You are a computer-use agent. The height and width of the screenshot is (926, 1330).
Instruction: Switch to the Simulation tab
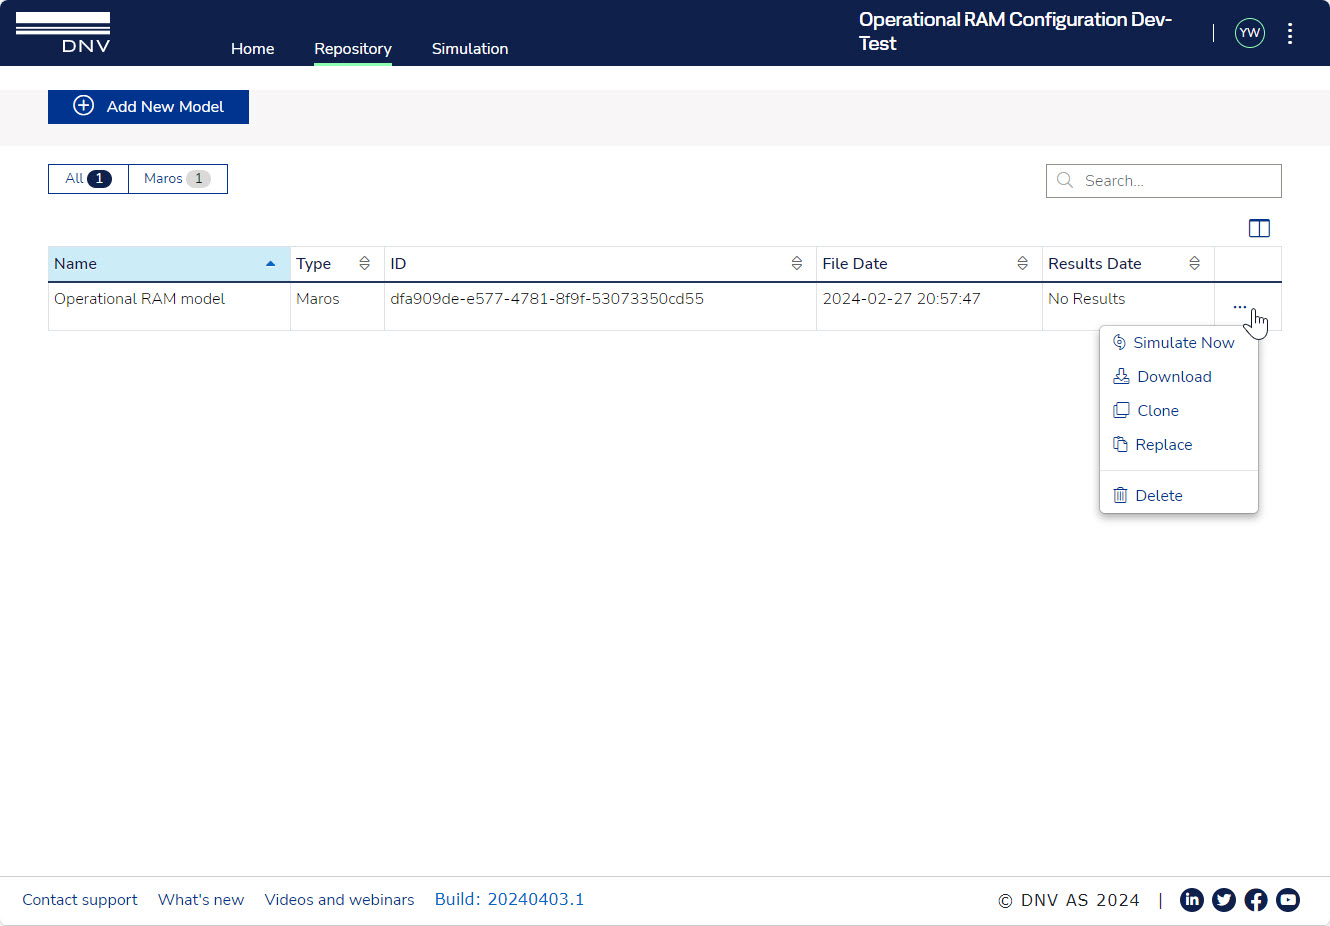point(470,48)
